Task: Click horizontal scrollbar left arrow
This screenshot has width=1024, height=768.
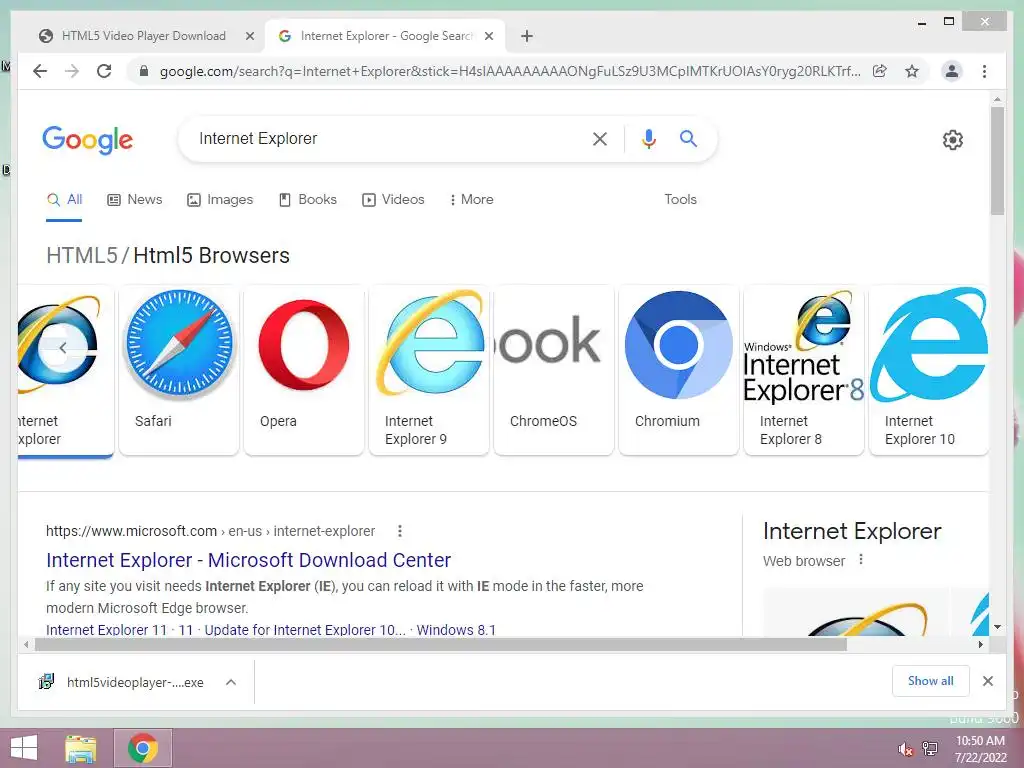Action: [25, 645]
